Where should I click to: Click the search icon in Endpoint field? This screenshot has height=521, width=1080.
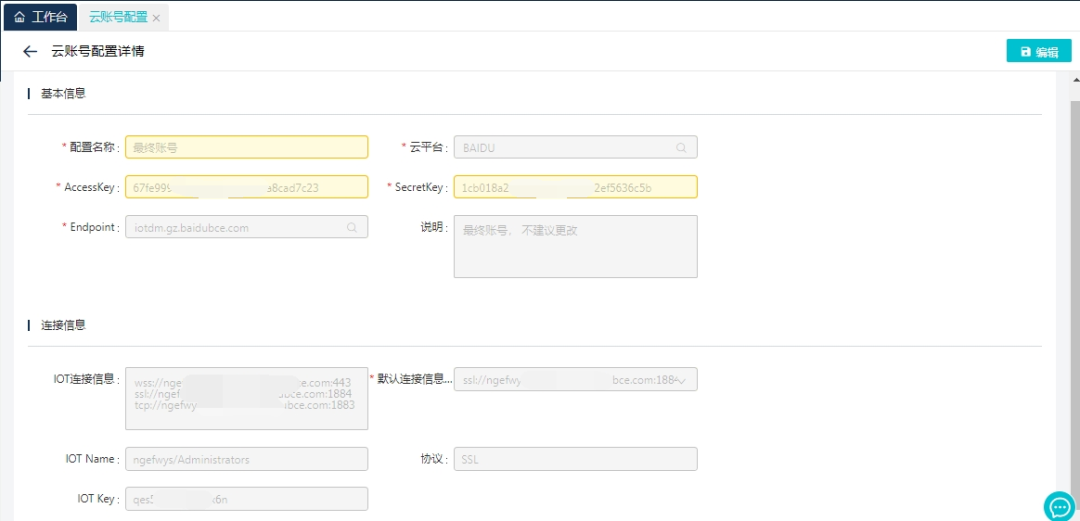click(x=352, y=228)
